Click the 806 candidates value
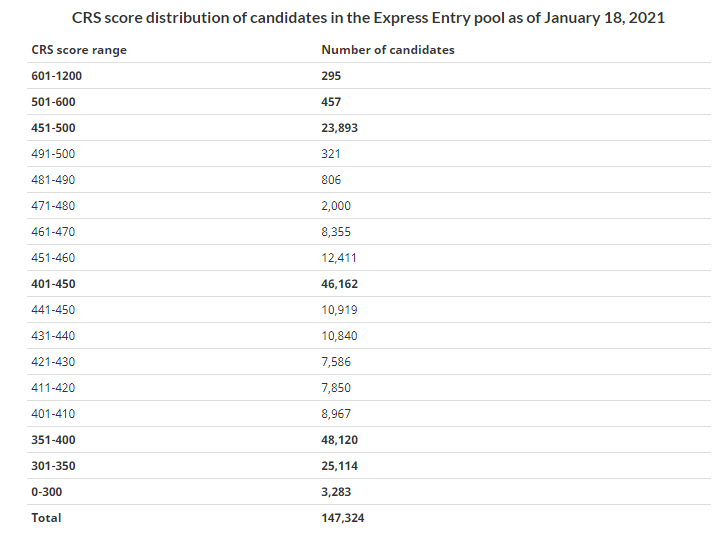Image resolution: width=725 pixels, height=538 pixels. pyautogui.click(x=331, y=180)
